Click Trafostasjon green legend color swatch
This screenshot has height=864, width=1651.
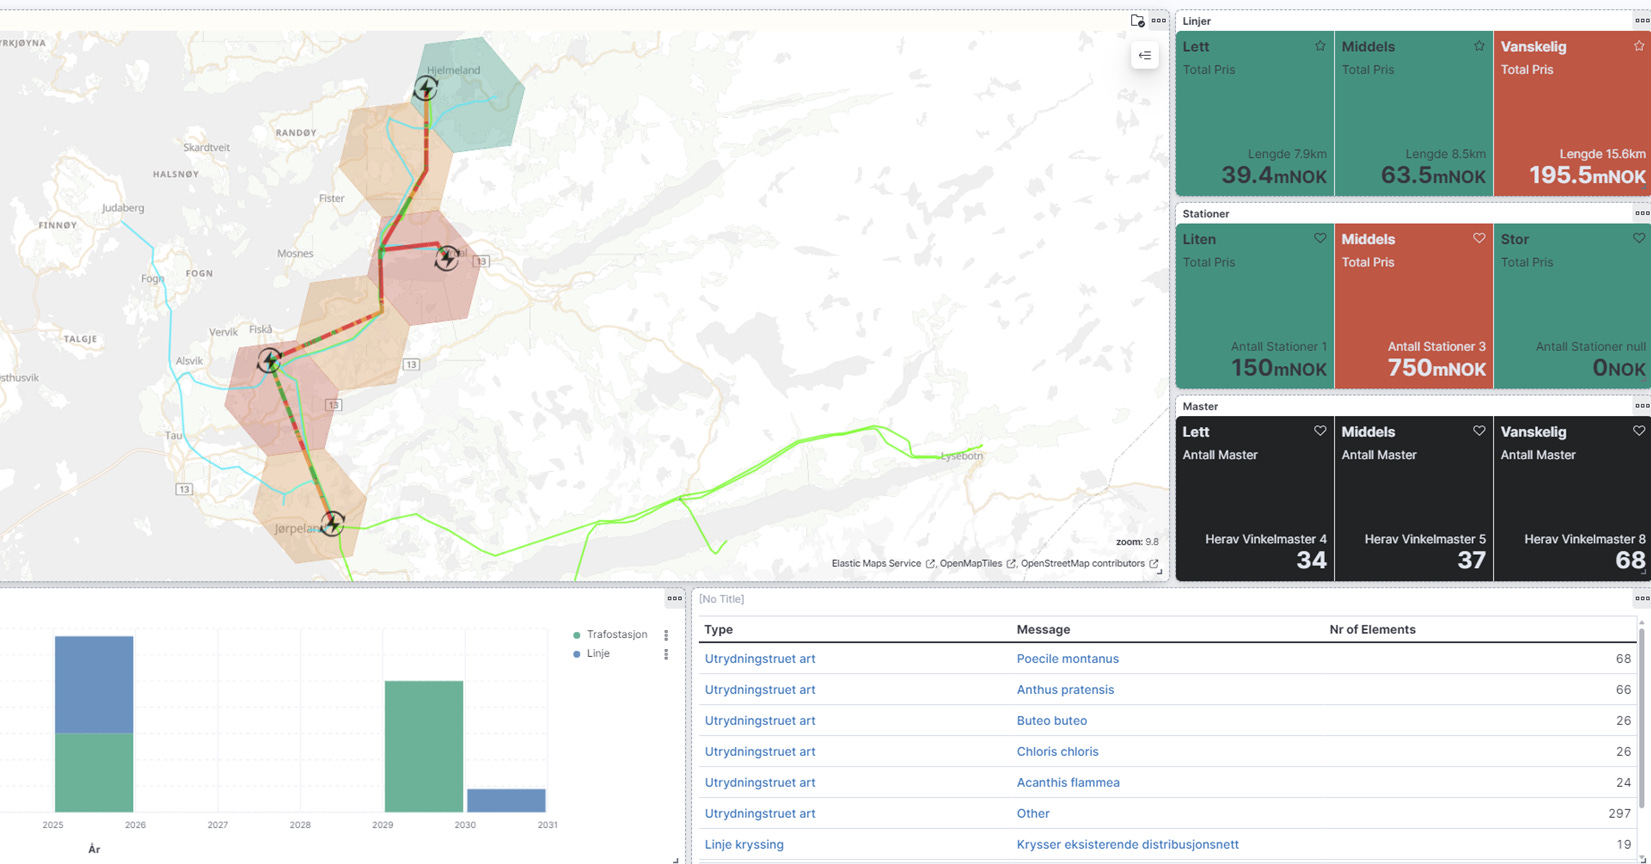pyautogui.click(x=577, y=635)
